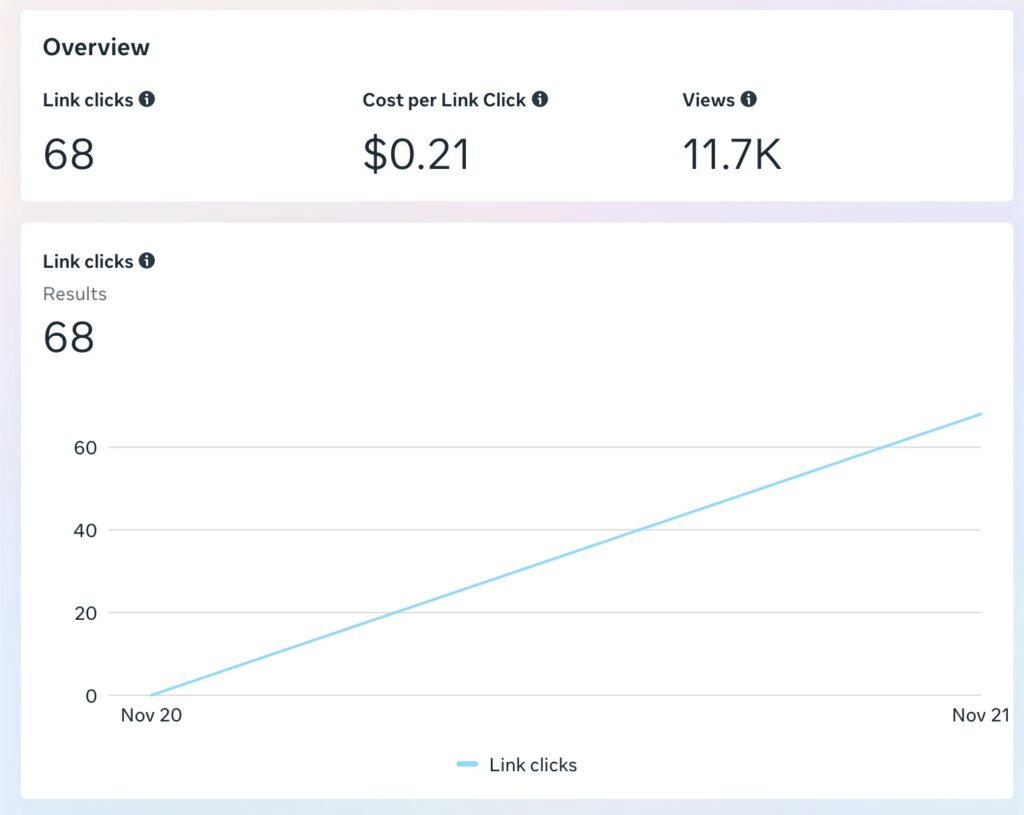
Task: Click the 40 y-axis gridline label
Action: coord(85,530)
